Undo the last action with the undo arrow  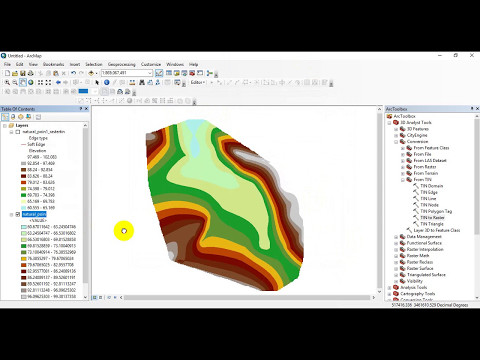coord(73,73)
